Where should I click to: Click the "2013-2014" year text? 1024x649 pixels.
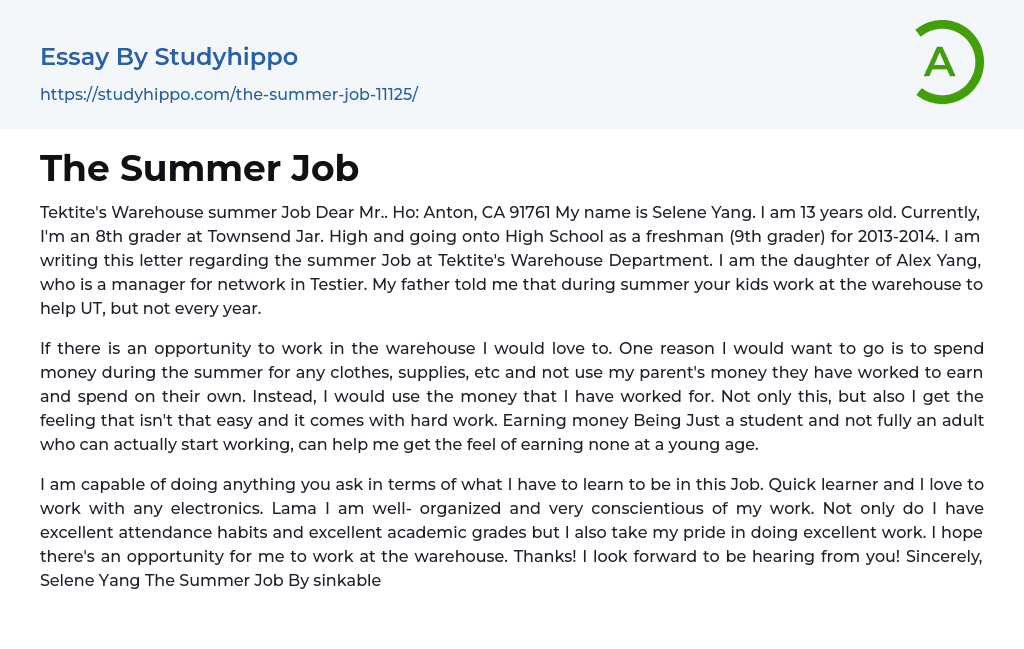coord(838,236)
